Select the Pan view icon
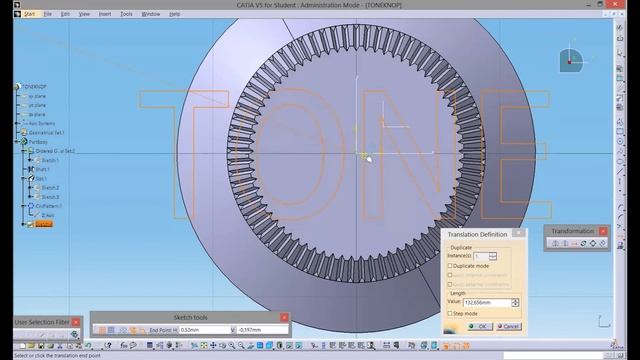This screenshot has height=360, width=640. coord(213,345)
